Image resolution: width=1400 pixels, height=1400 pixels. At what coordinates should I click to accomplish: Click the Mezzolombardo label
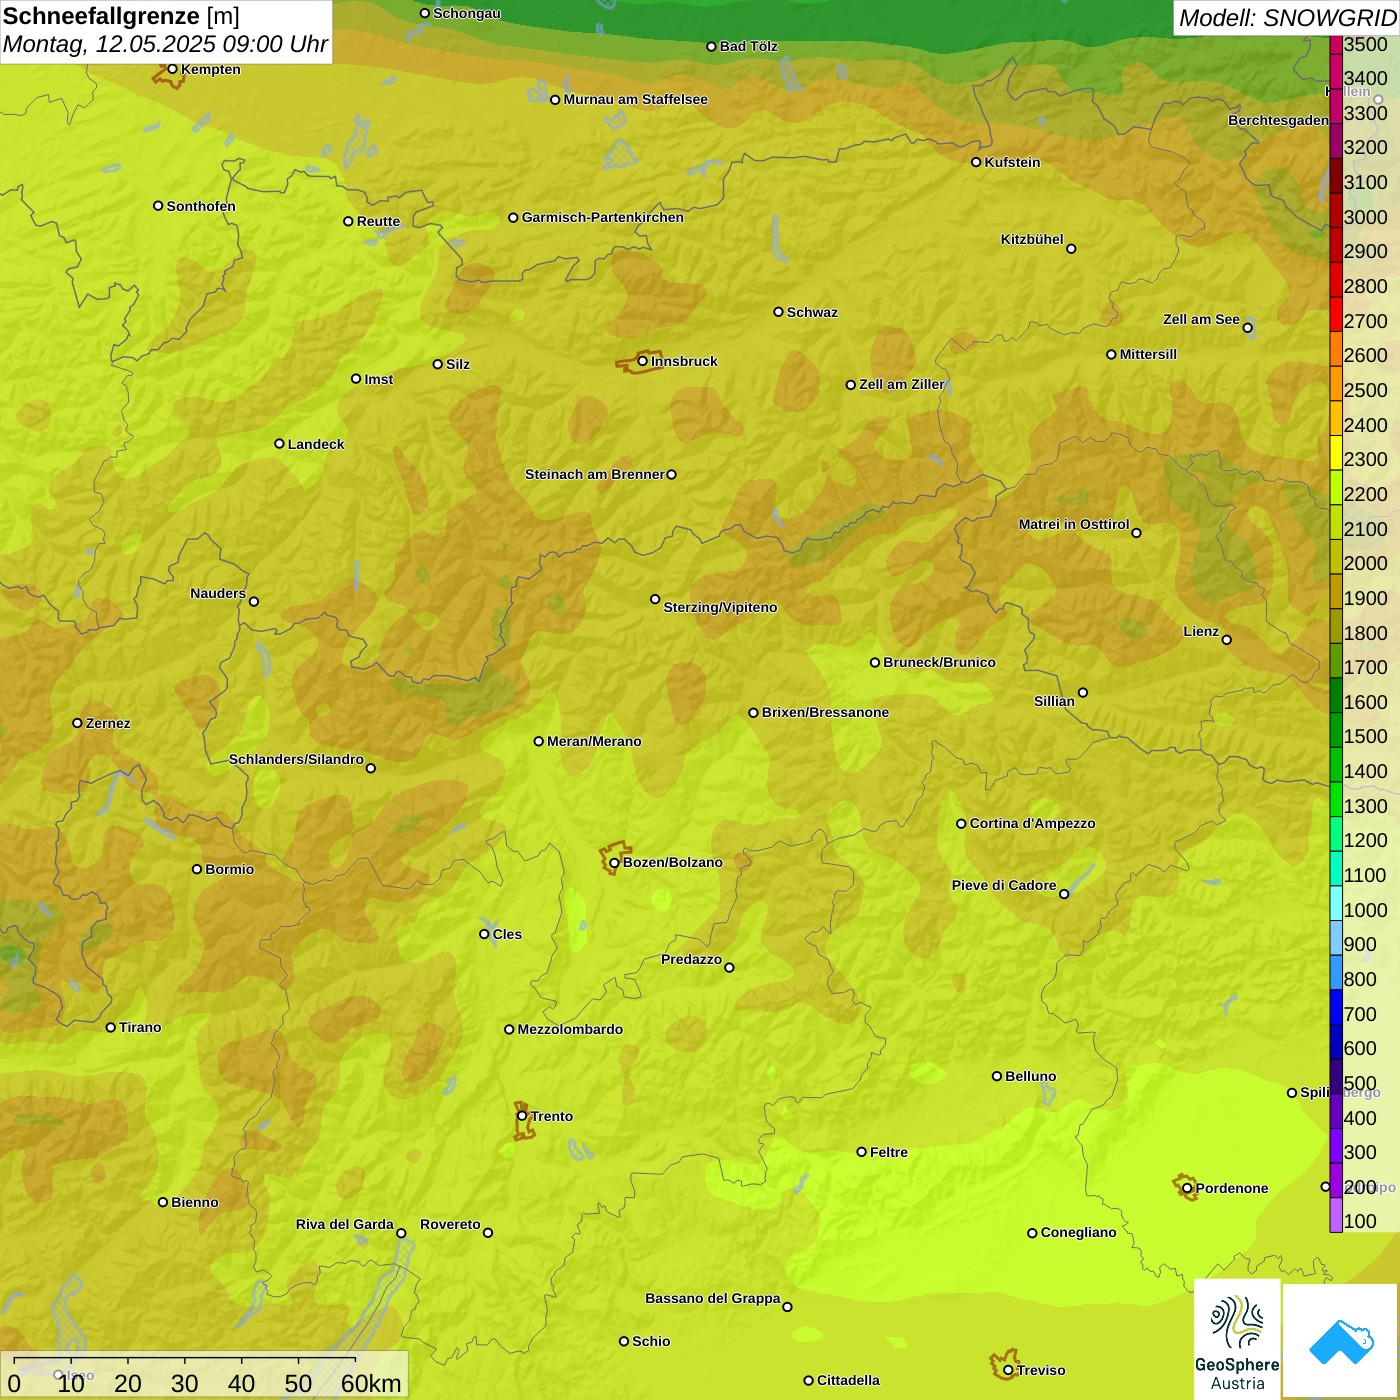click(x=570, y=1029)
